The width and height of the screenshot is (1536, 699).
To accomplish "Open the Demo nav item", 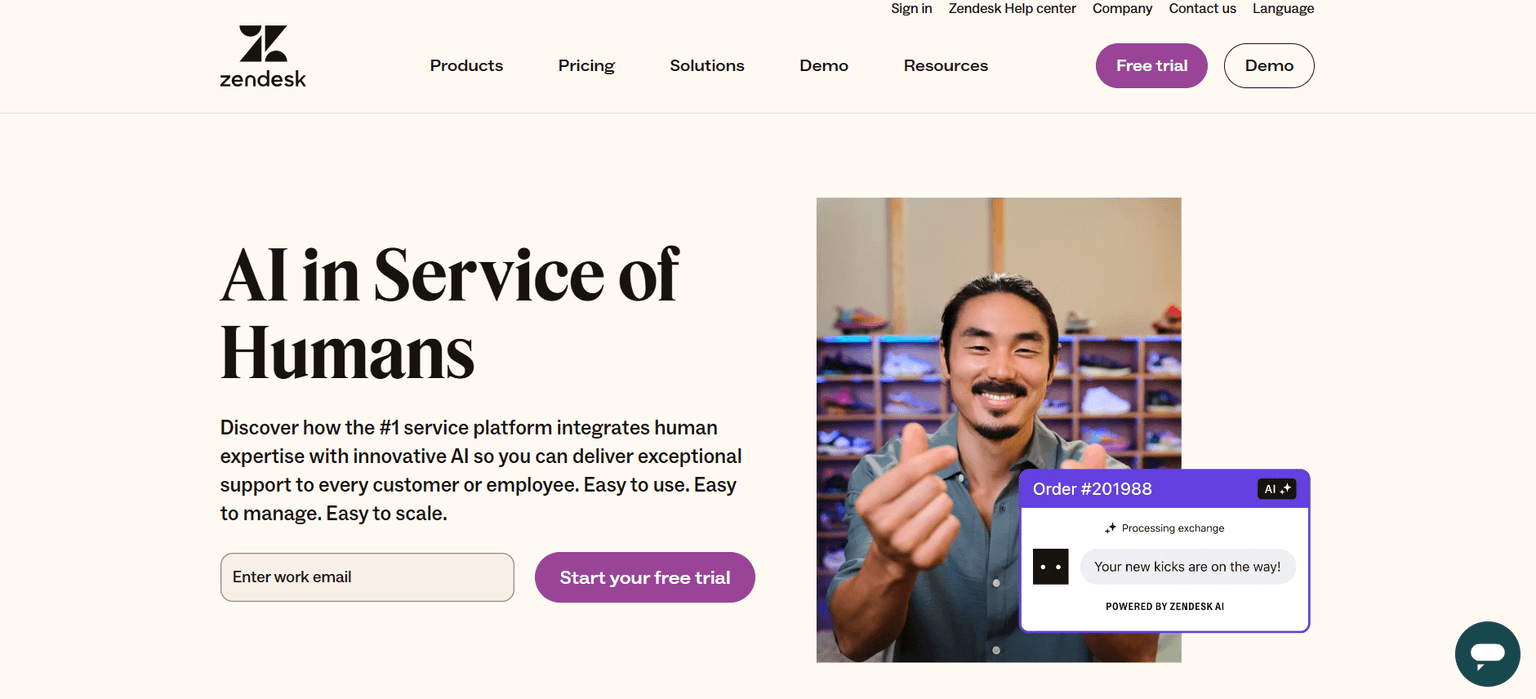I will coord(824,66).
